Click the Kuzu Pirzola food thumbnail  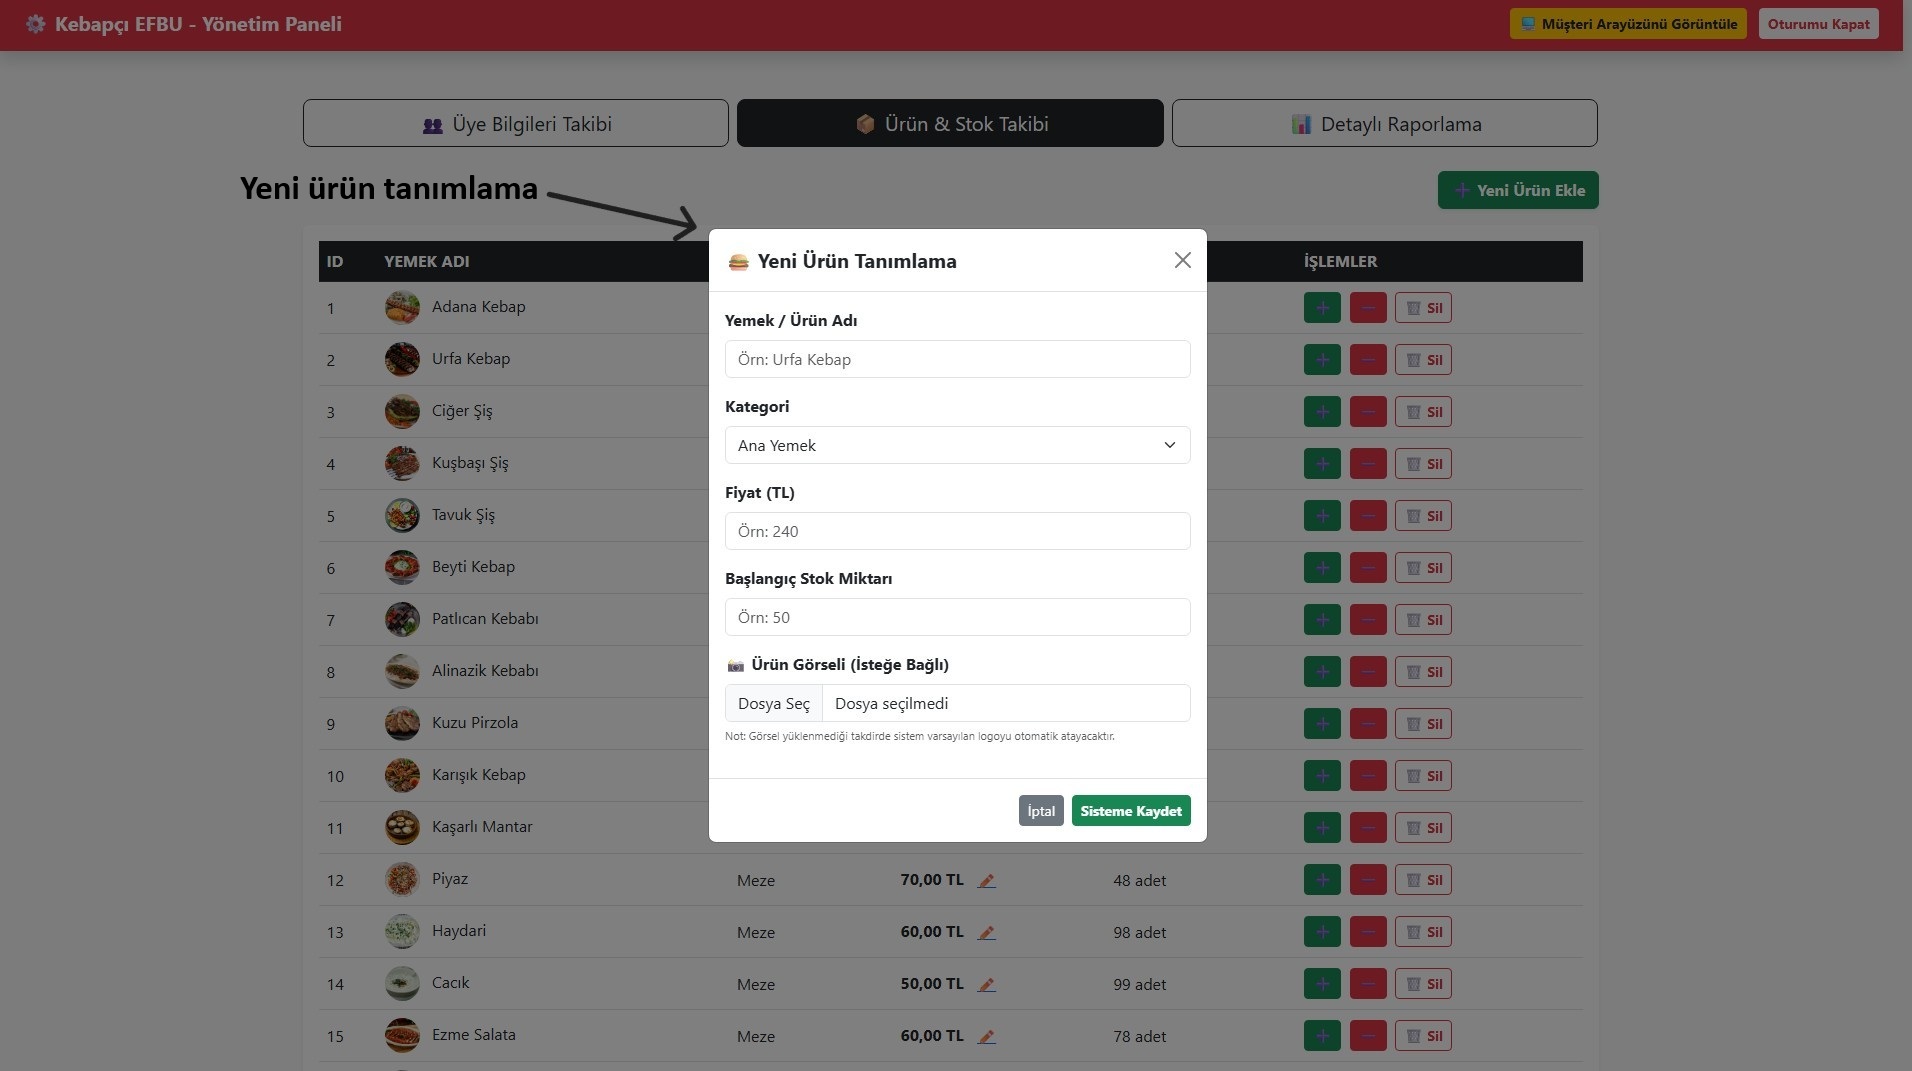tap(402, 723)
